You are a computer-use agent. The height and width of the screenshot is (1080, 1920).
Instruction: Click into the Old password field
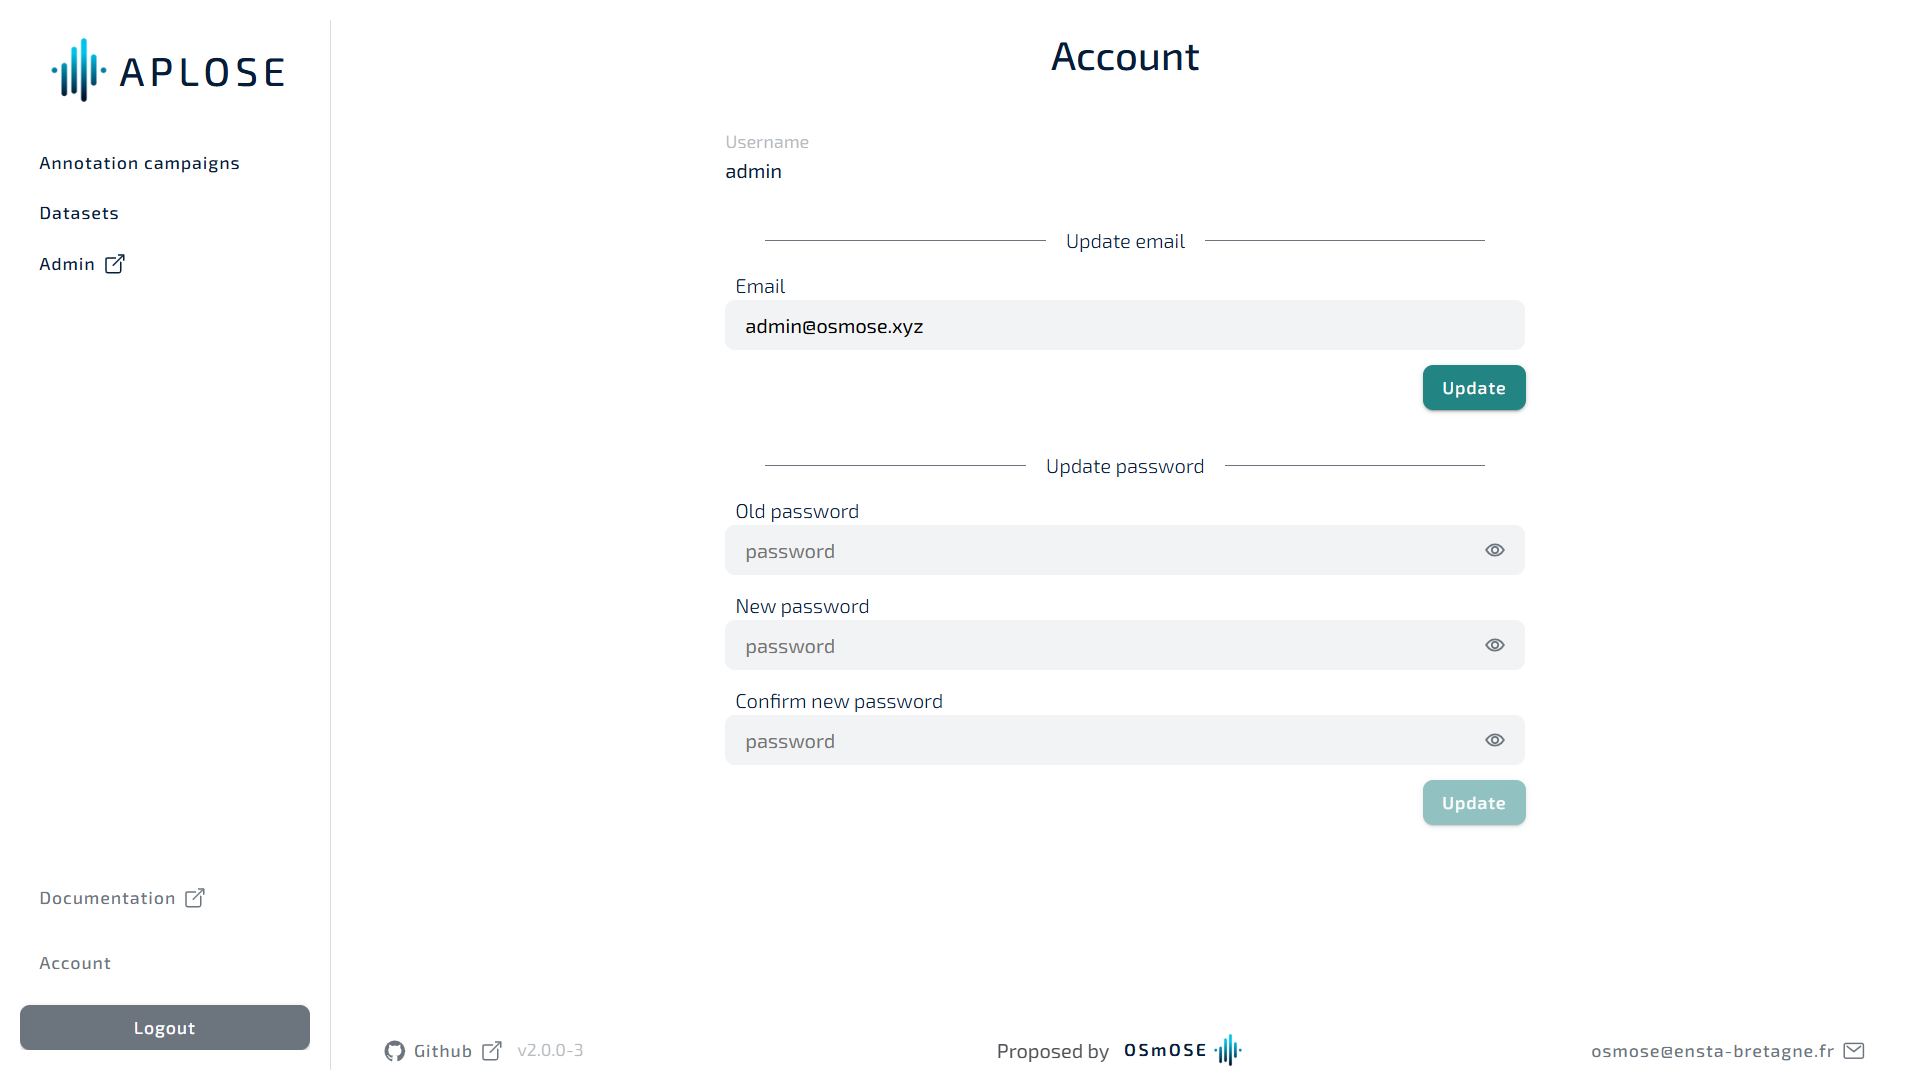(1100, 551)
